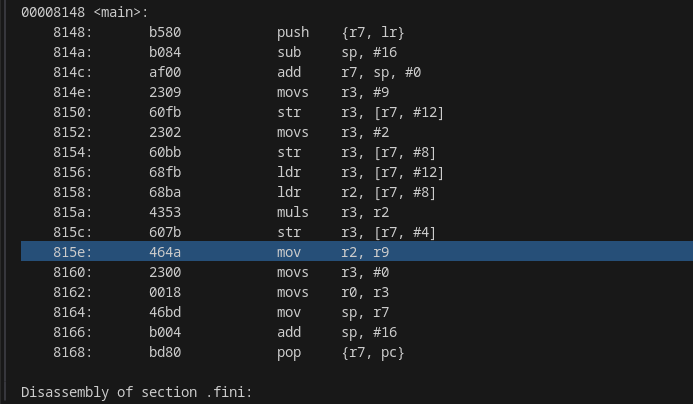Click the 'Disassembly of section .fini:' text
Viewport: 693px width, 404px height.
point(136,392)
